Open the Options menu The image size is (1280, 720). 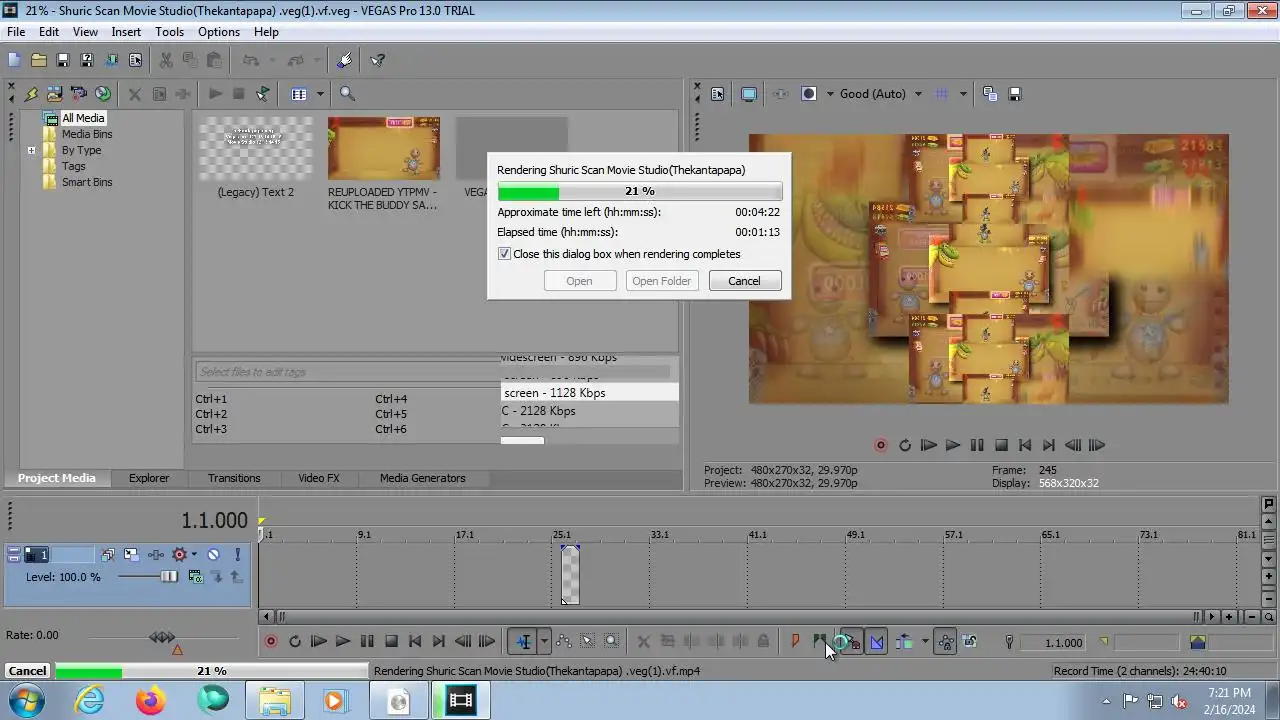[218, 32]
